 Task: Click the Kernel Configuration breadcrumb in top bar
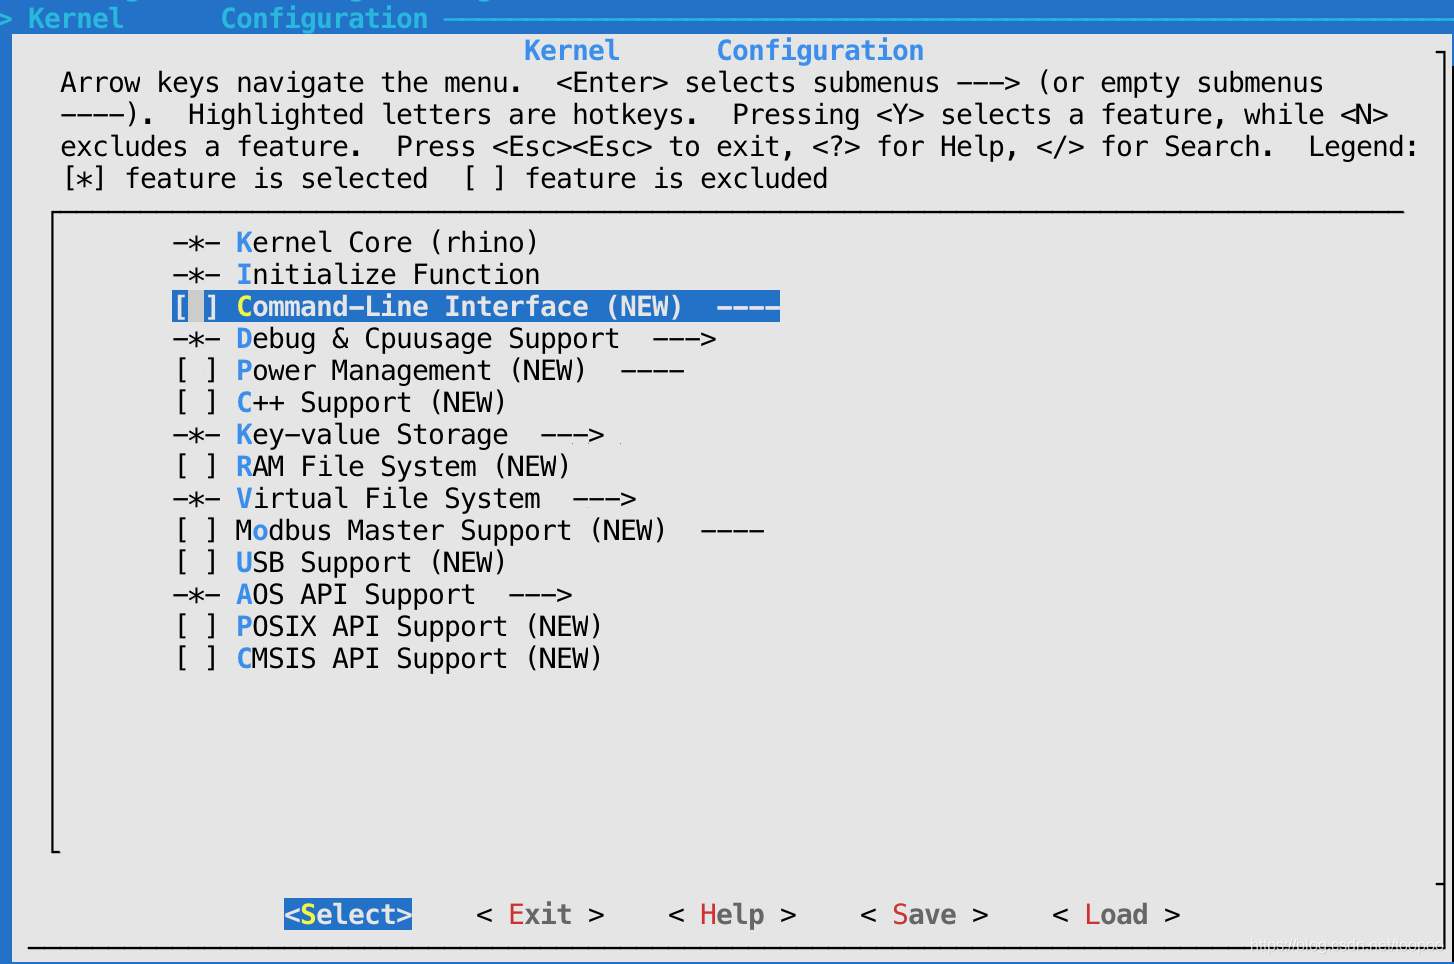point(228,18)
